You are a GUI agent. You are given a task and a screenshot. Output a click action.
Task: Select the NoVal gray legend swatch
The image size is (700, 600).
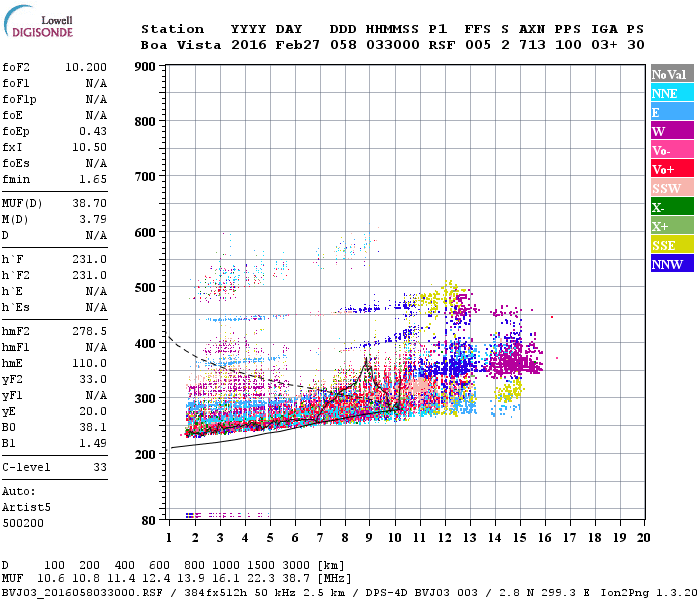coord(672,74)
